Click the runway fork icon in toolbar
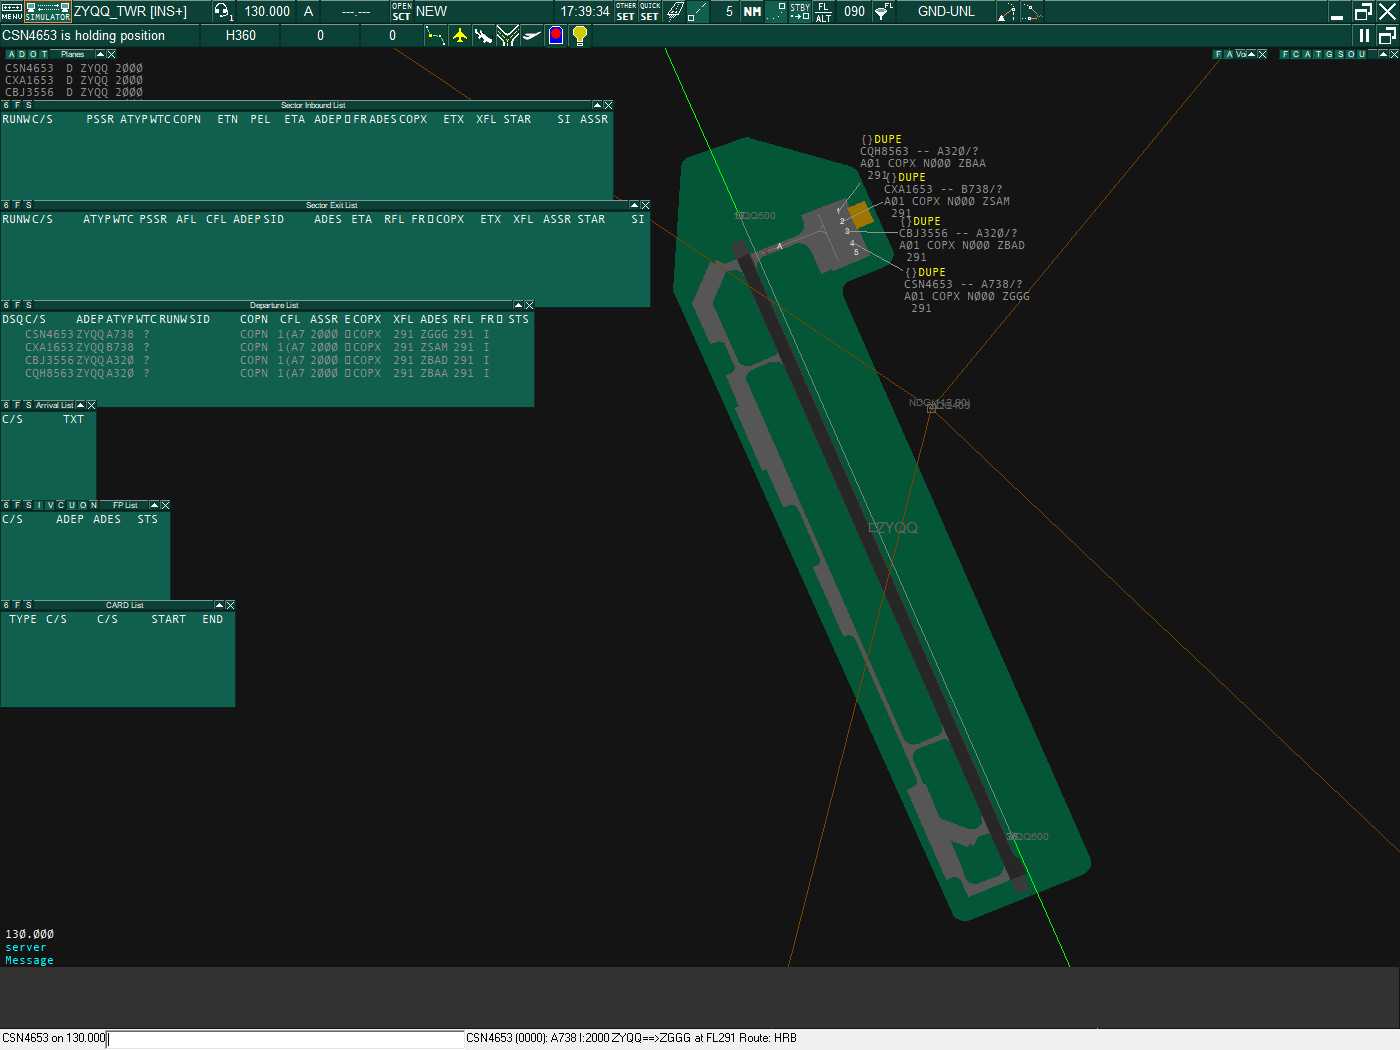 (508, 36)
